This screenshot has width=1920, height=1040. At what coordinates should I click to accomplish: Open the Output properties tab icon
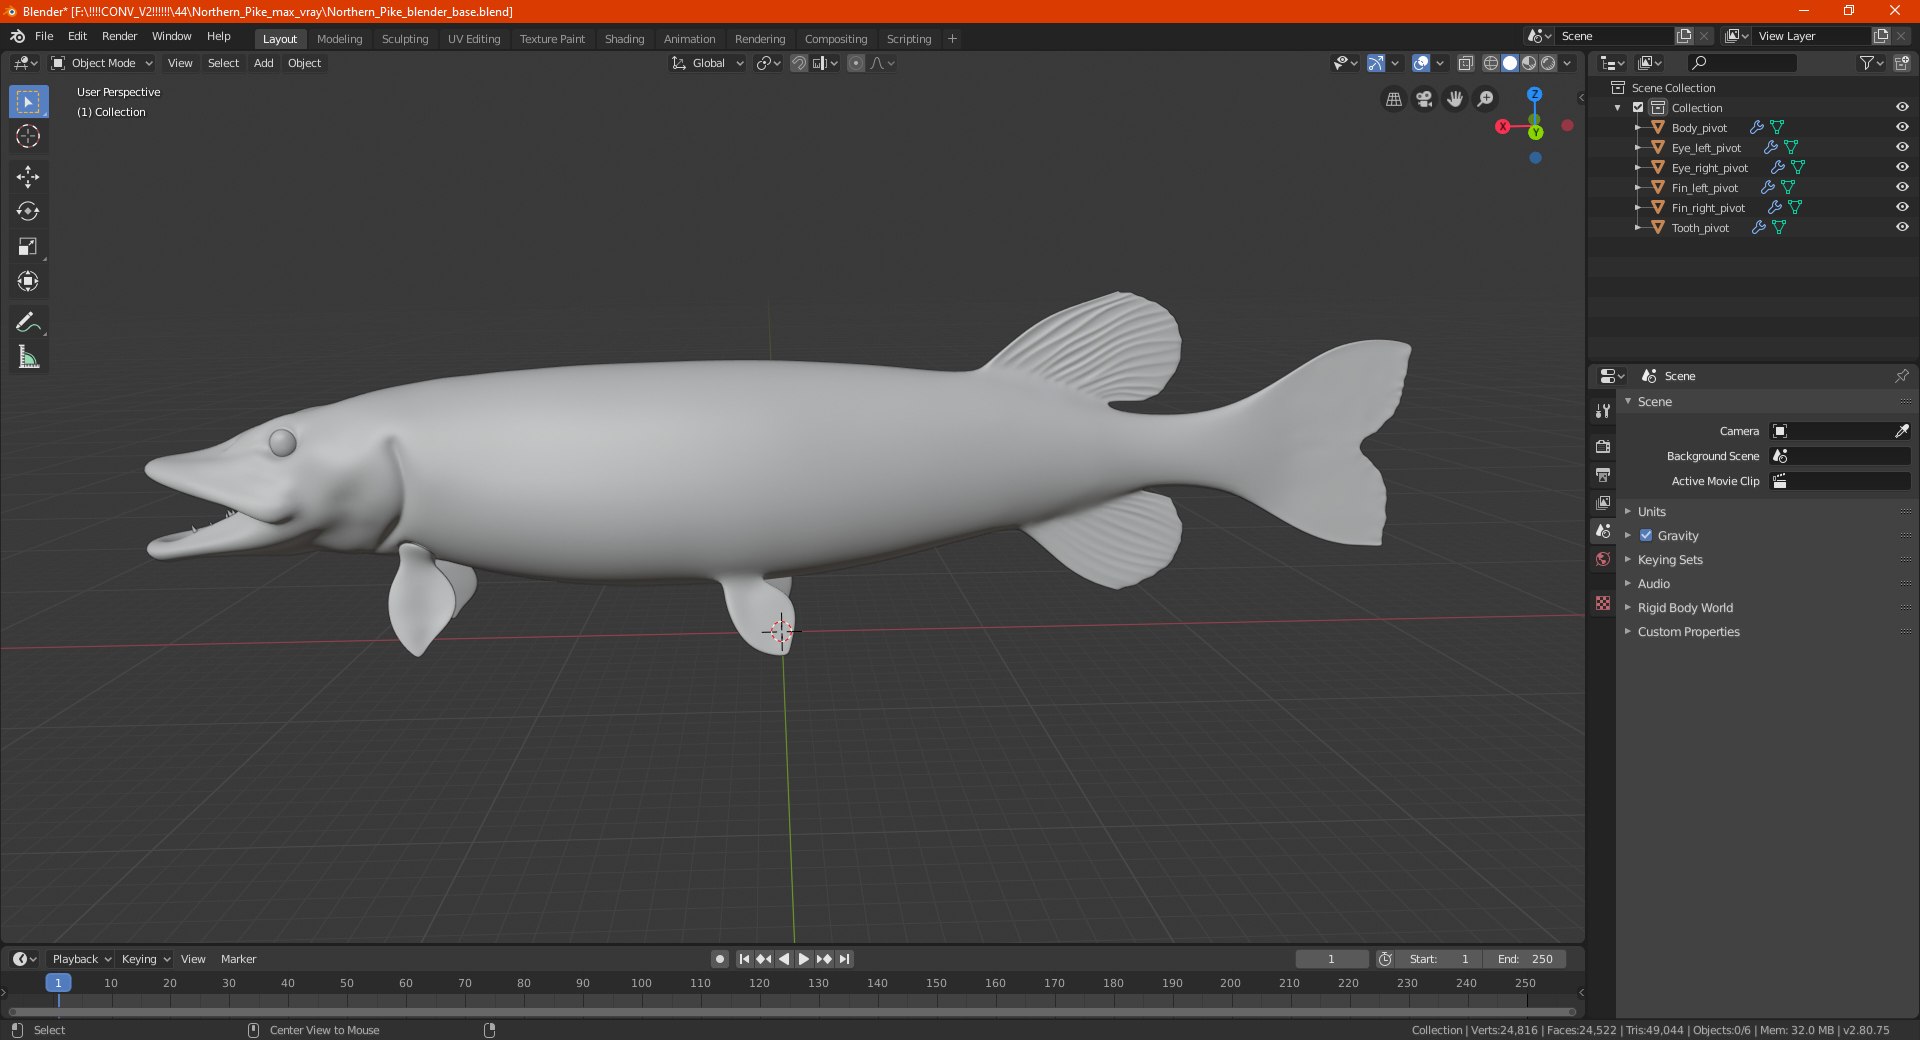(x=1603, y=475)
